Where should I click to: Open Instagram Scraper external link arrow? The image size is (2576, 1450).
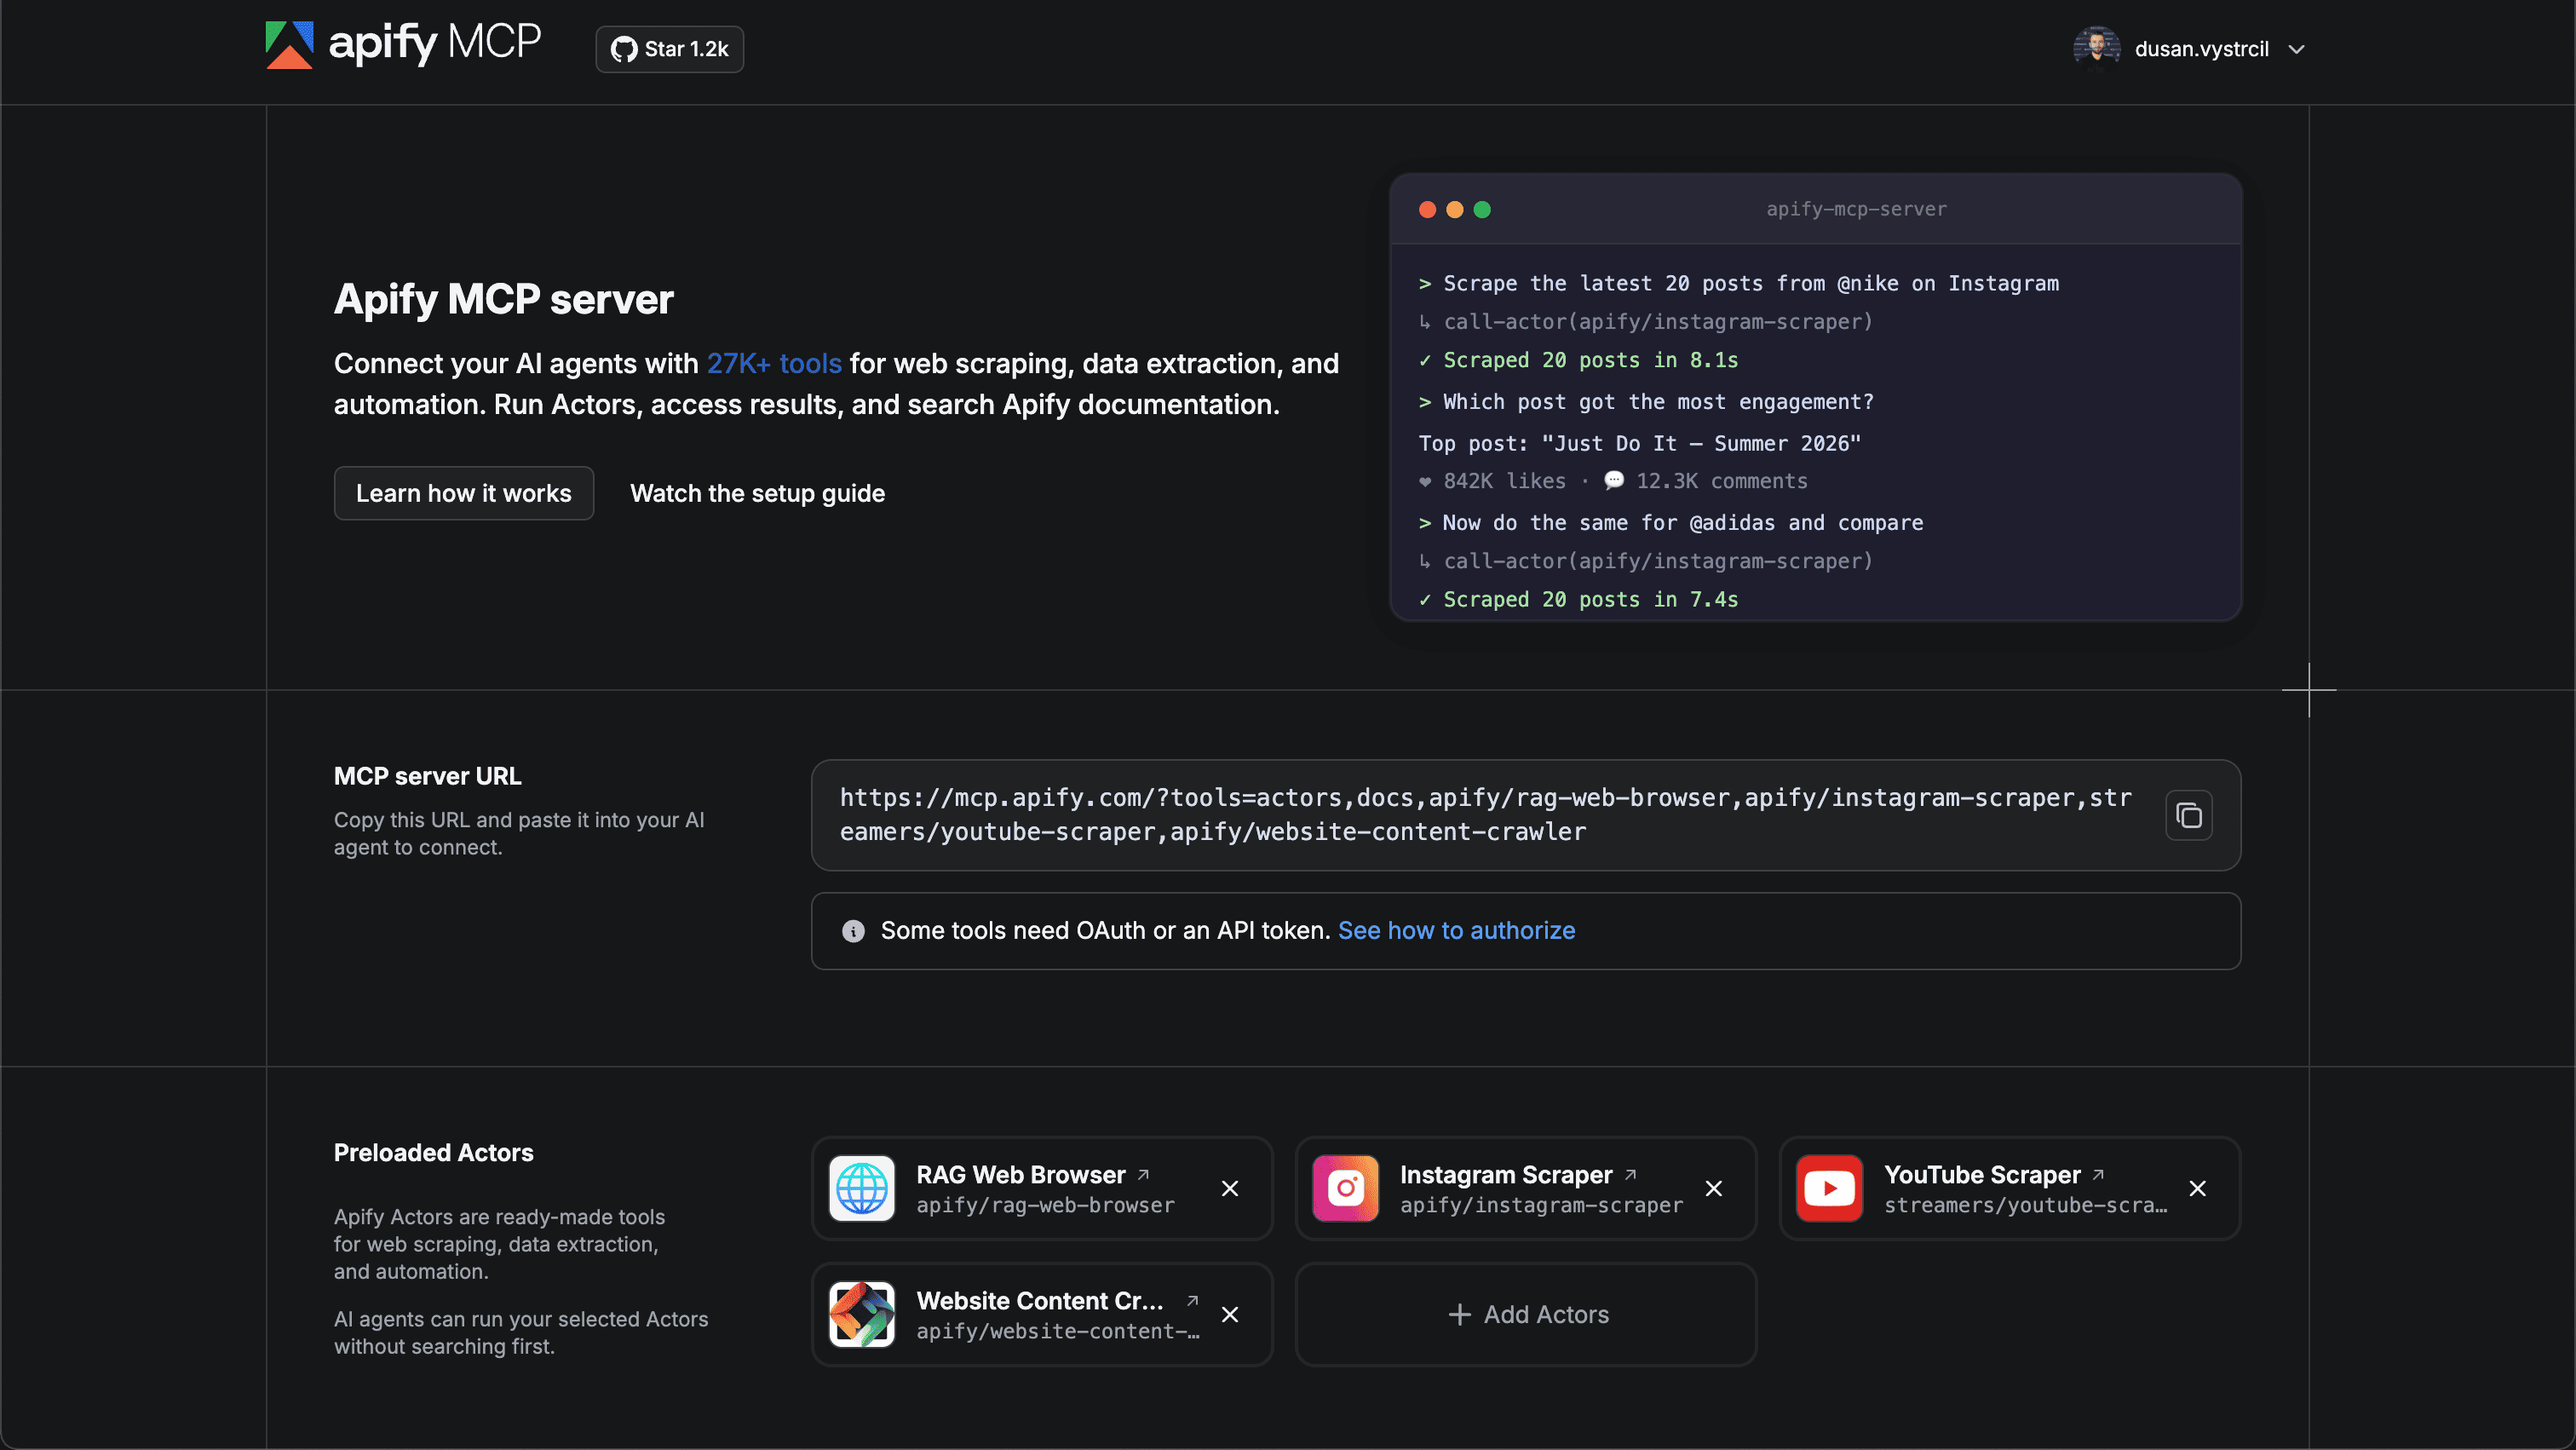[1631, 1174]
